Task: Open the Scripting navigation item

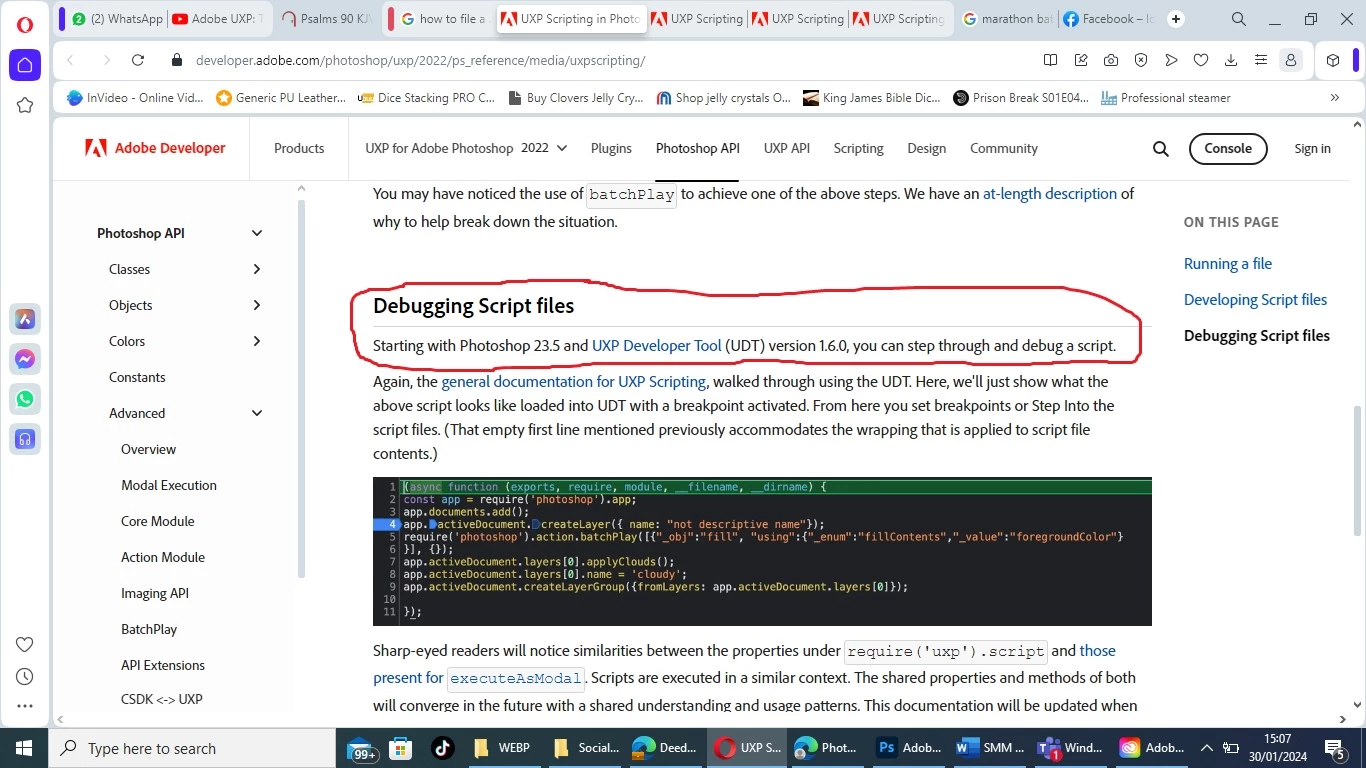Action: pyautogui.click(x=859, y=148)
